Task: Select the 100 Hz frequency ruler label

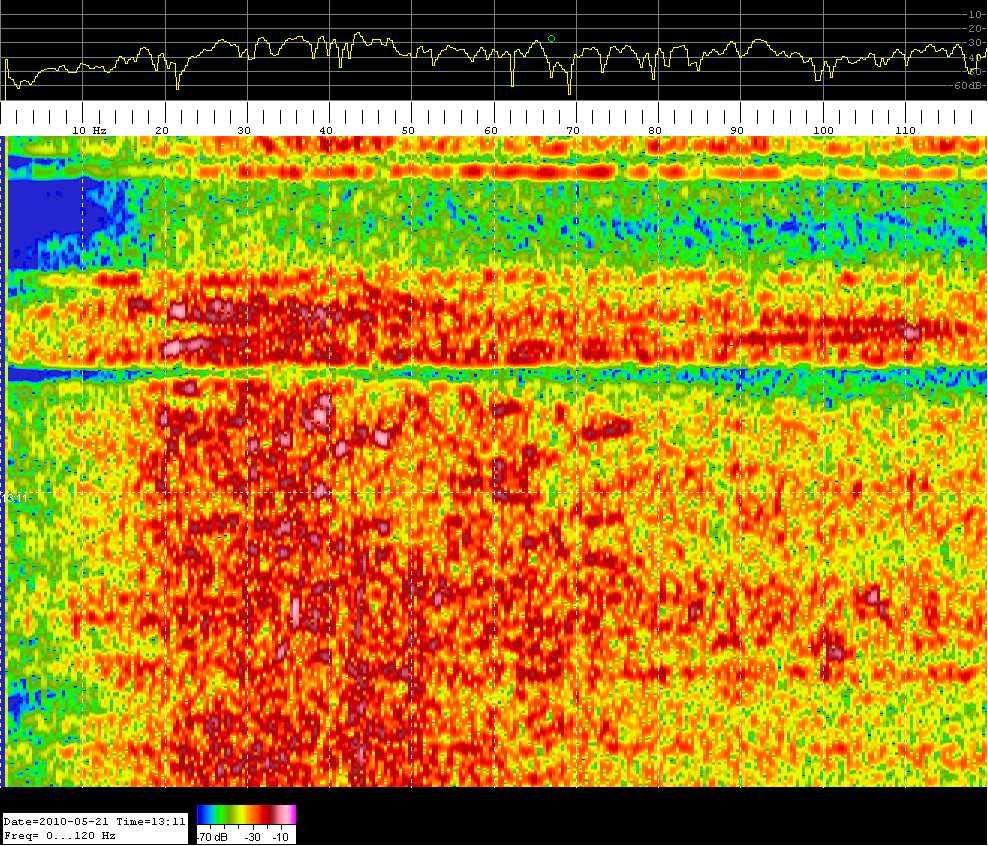Action: click(x=823, y=130)
